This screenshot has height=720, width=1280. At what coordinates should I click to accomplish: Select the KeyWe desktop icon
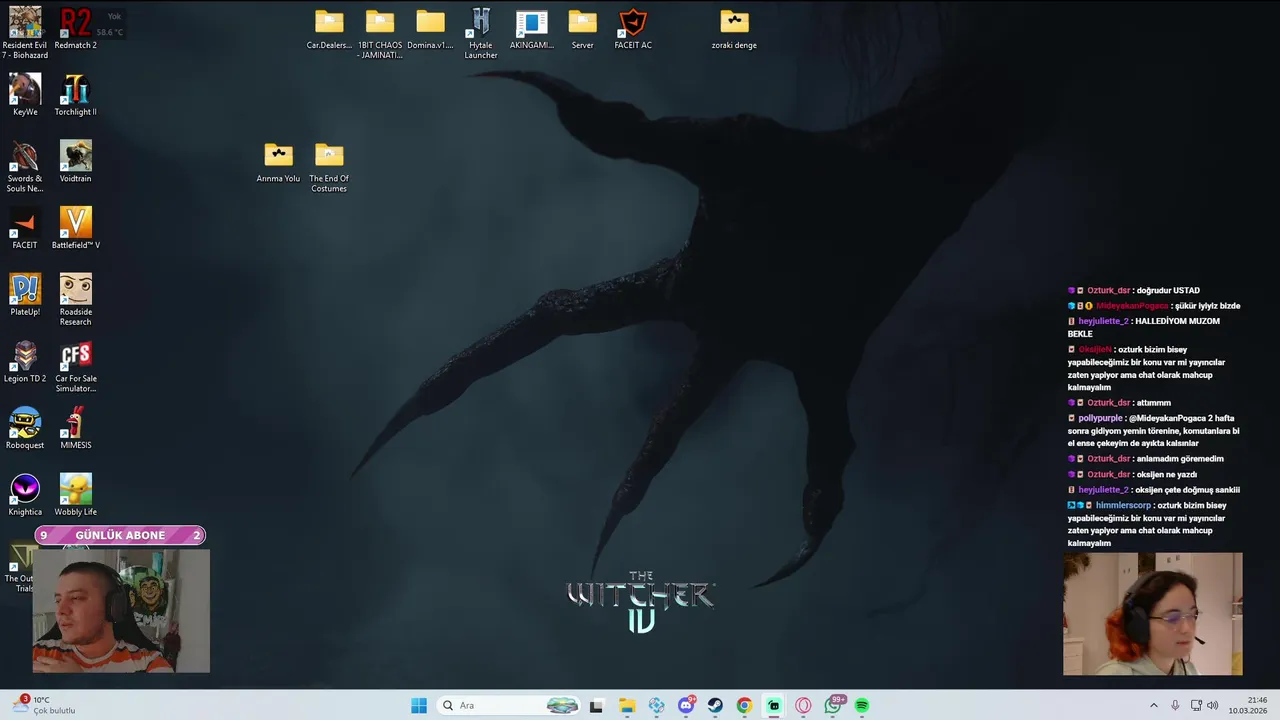tap(25, 95)
